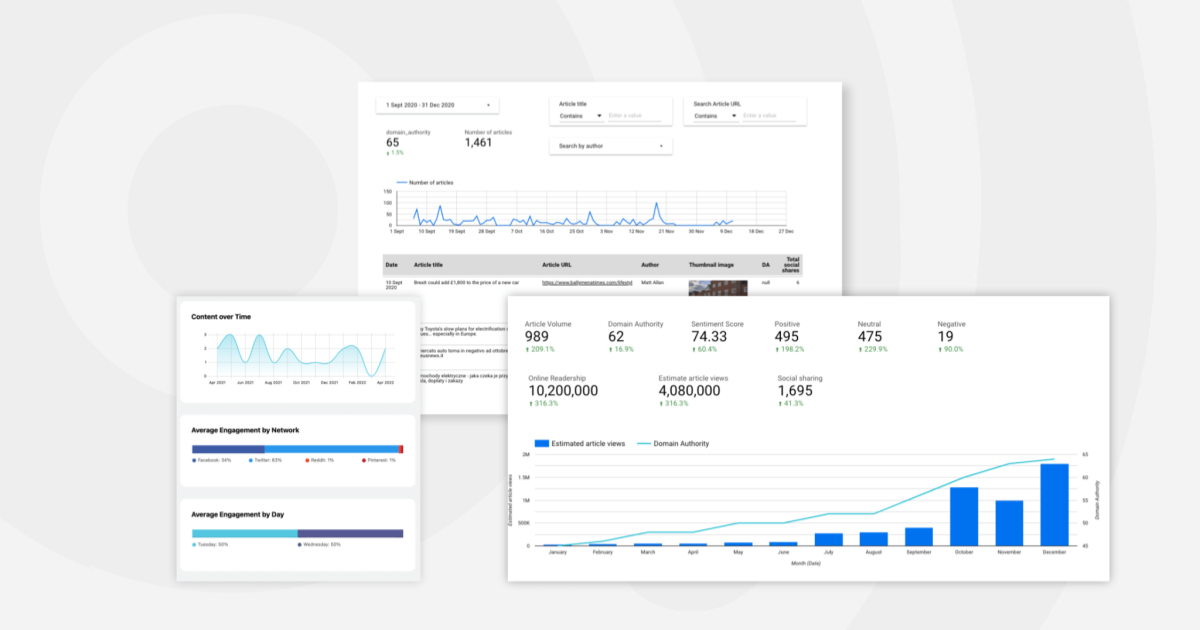Toggle the Negative sentiment metric card
Image resolution: width=1200 pixels, height=630 pixels.
coord(949,332)
